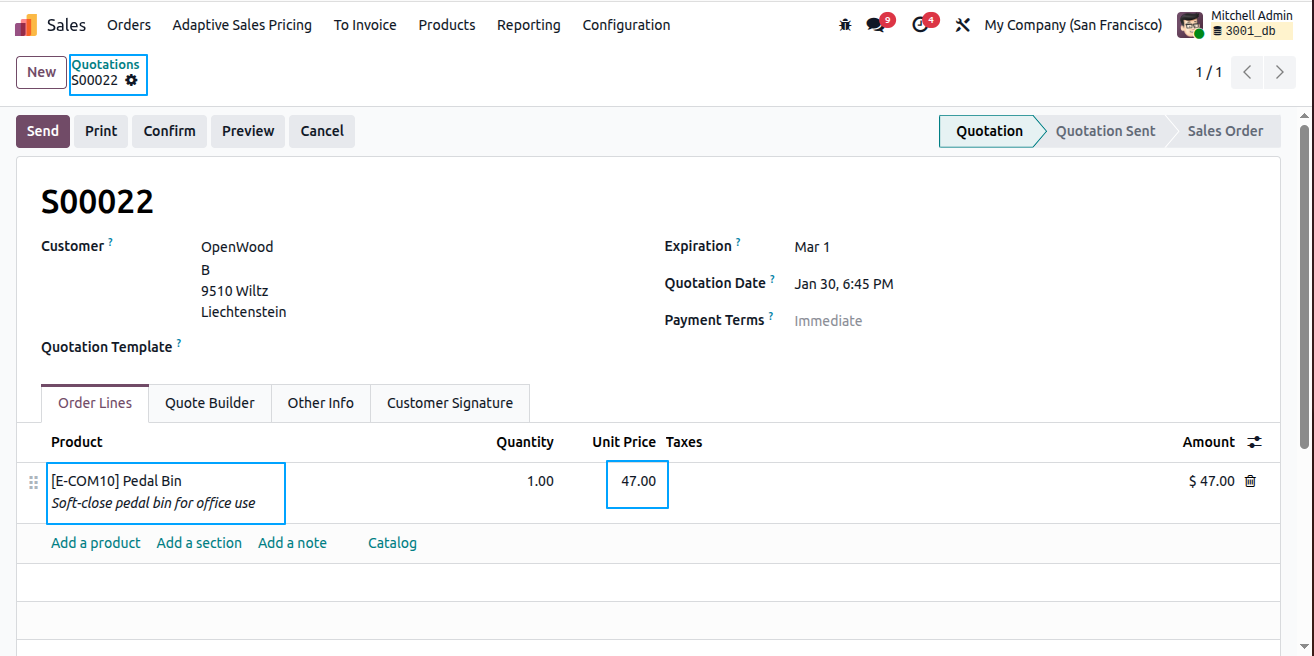Click the wrench tools icon
This screenshot has width=1314, height=656.
[963, 25]
